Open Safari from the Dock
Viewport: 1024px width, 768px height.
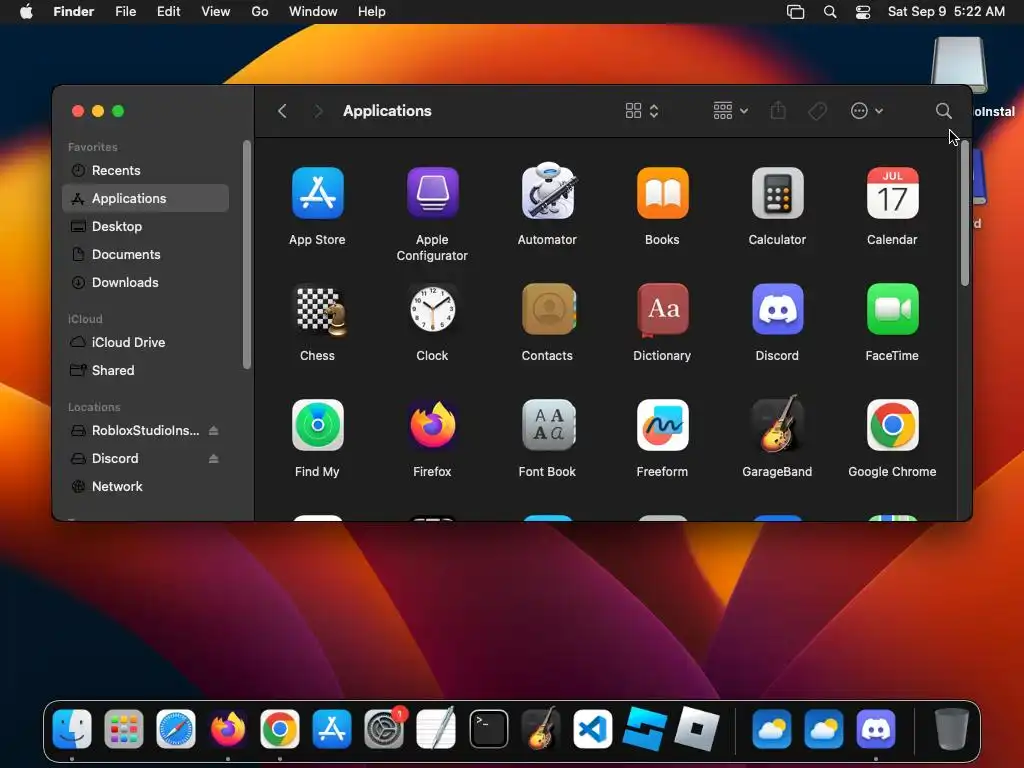pyautogui.click(x=176, y=729)
